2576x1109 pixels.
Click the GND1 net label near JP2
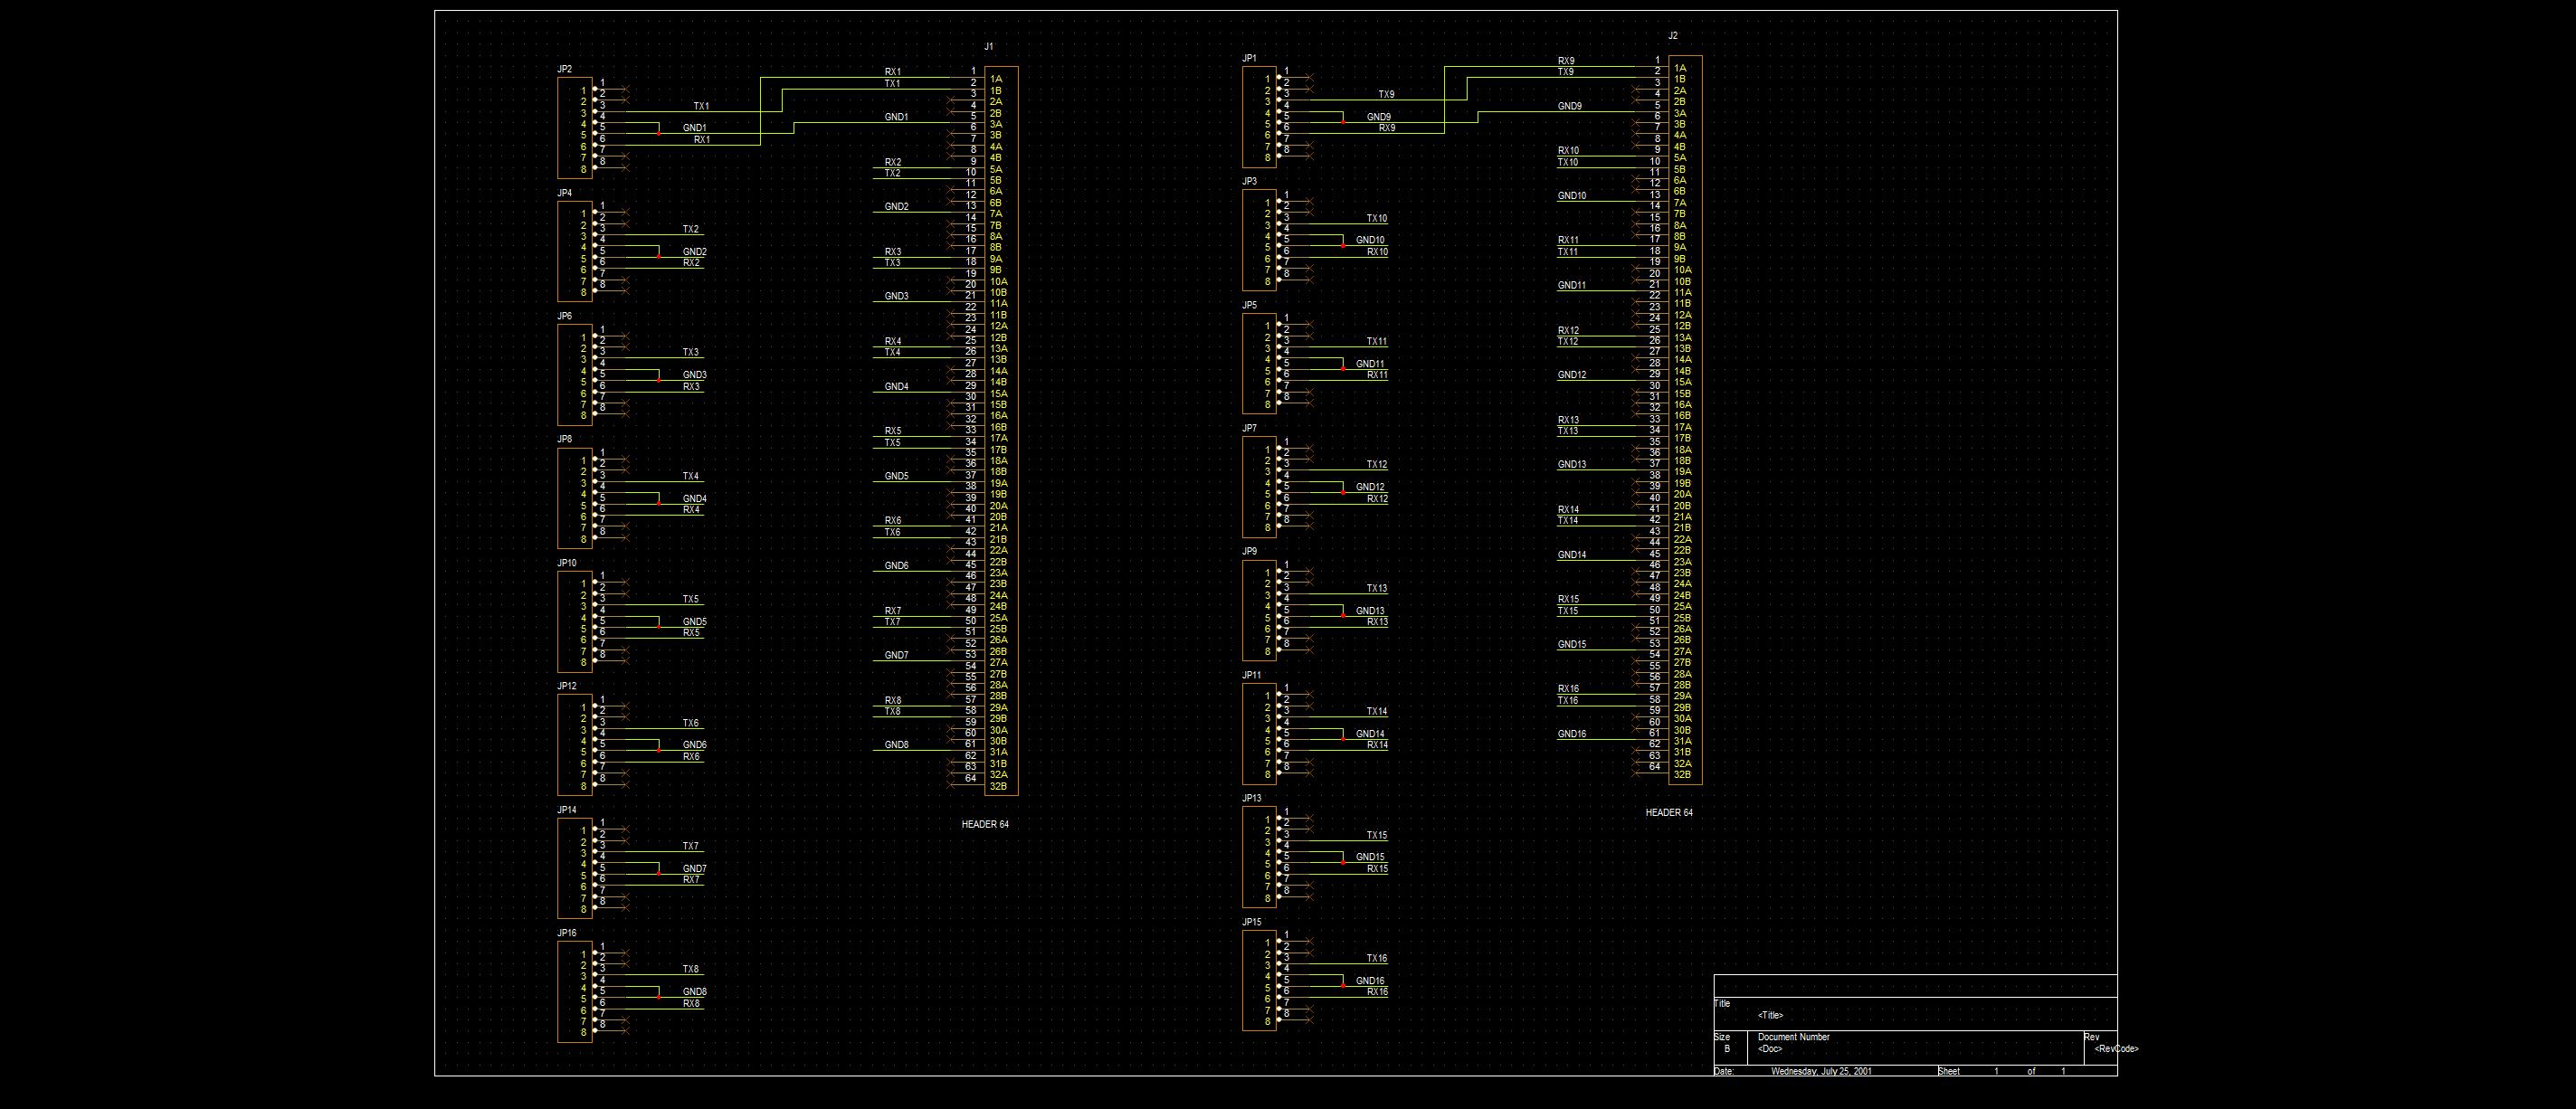695,128
